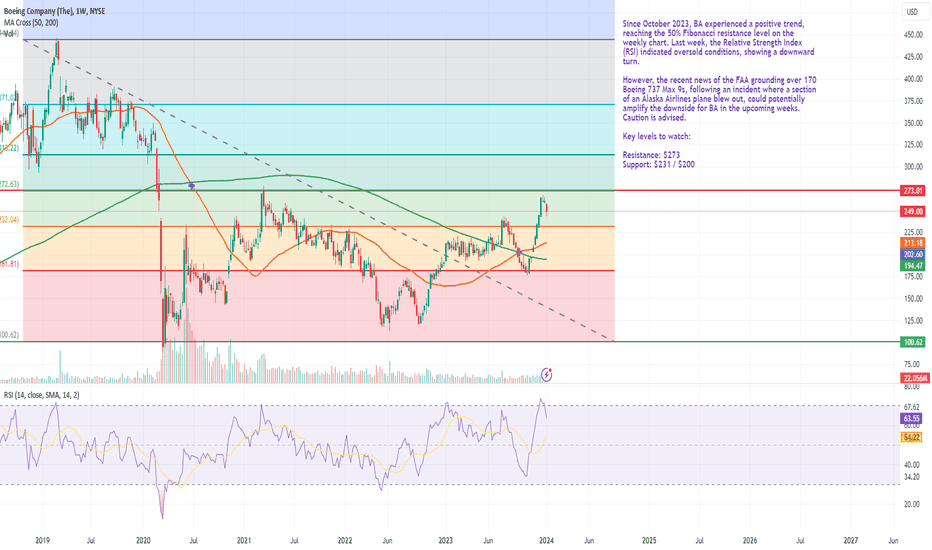Click the 2021 label on time axis
The width and height of the screenshot is (932, 550).
pyautogui.click(x=244, y=540)
